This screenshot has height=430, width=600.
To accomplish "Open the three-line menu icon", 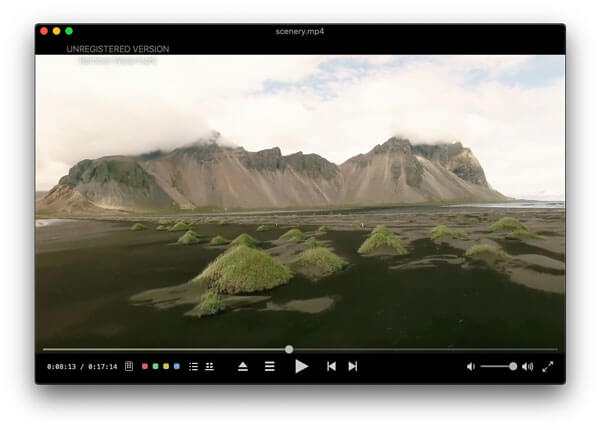I will pos(270,366).
